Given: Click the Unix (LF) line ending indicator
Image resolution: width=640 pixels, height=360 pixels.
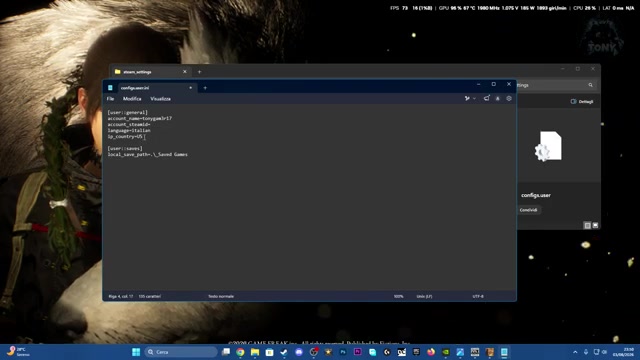Looking at the screenshot, I should 424,296.
